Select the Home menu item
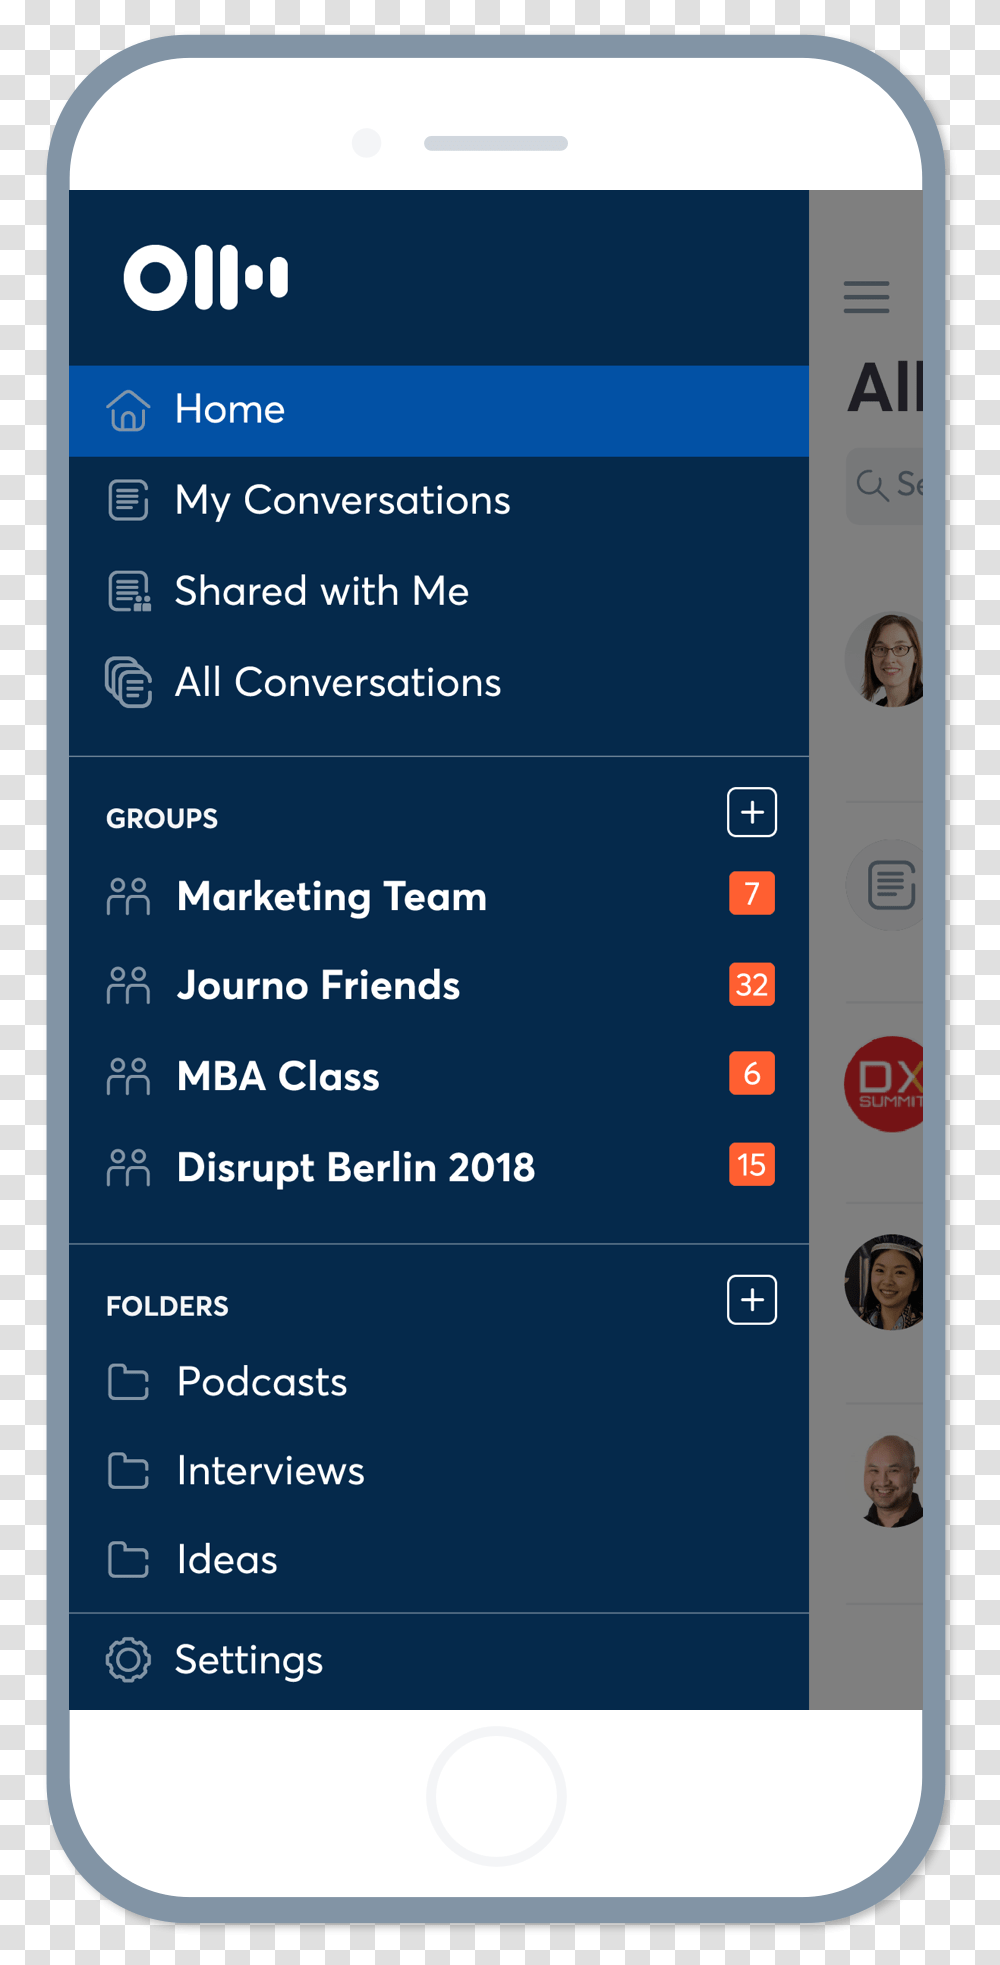This screenshot has height=1965, width=1000. point(230,410)
